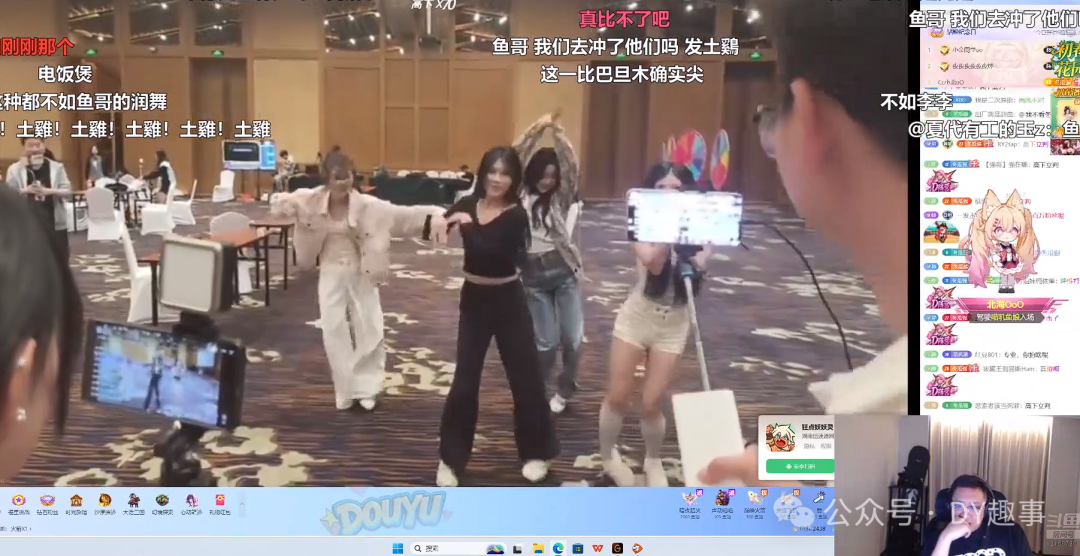The image size is (1080, 556).
Task: Open File Explorer from the taskbar
Action: click(x=537, y=548)
